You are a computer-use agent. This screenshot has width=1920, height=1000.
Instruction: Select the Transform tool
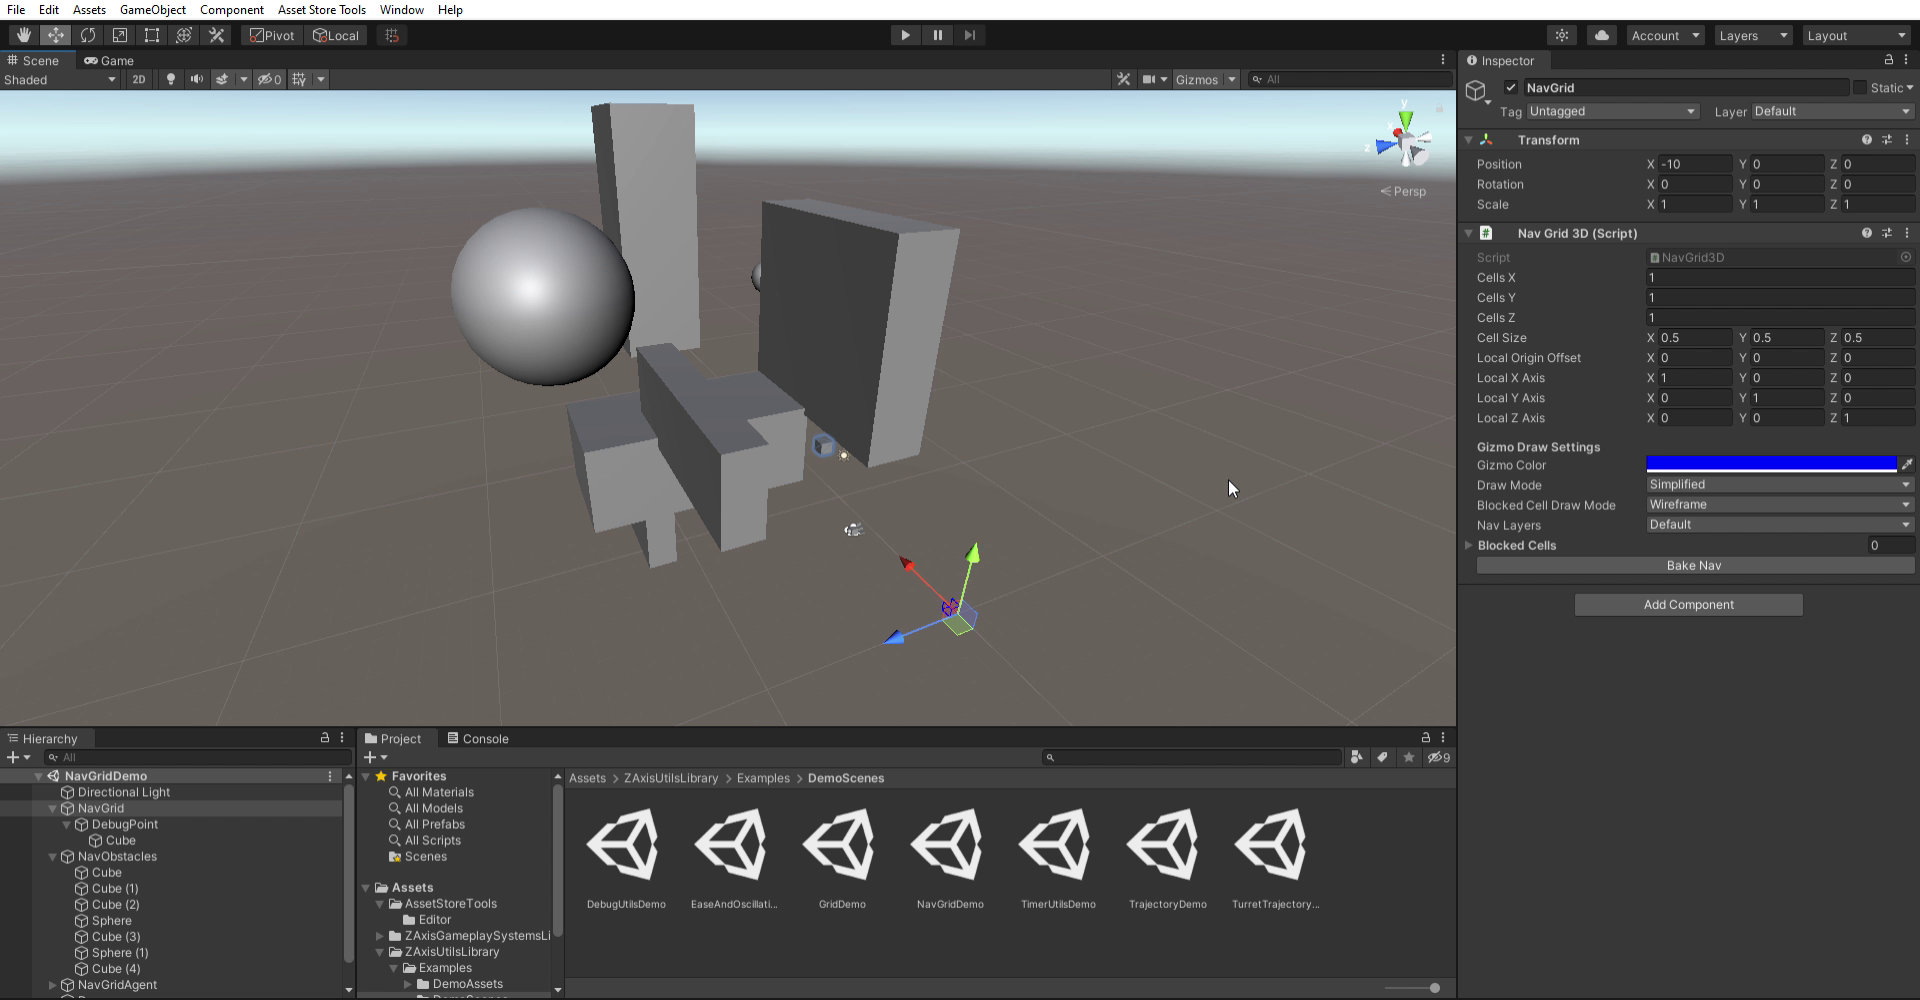coord(184,35)
